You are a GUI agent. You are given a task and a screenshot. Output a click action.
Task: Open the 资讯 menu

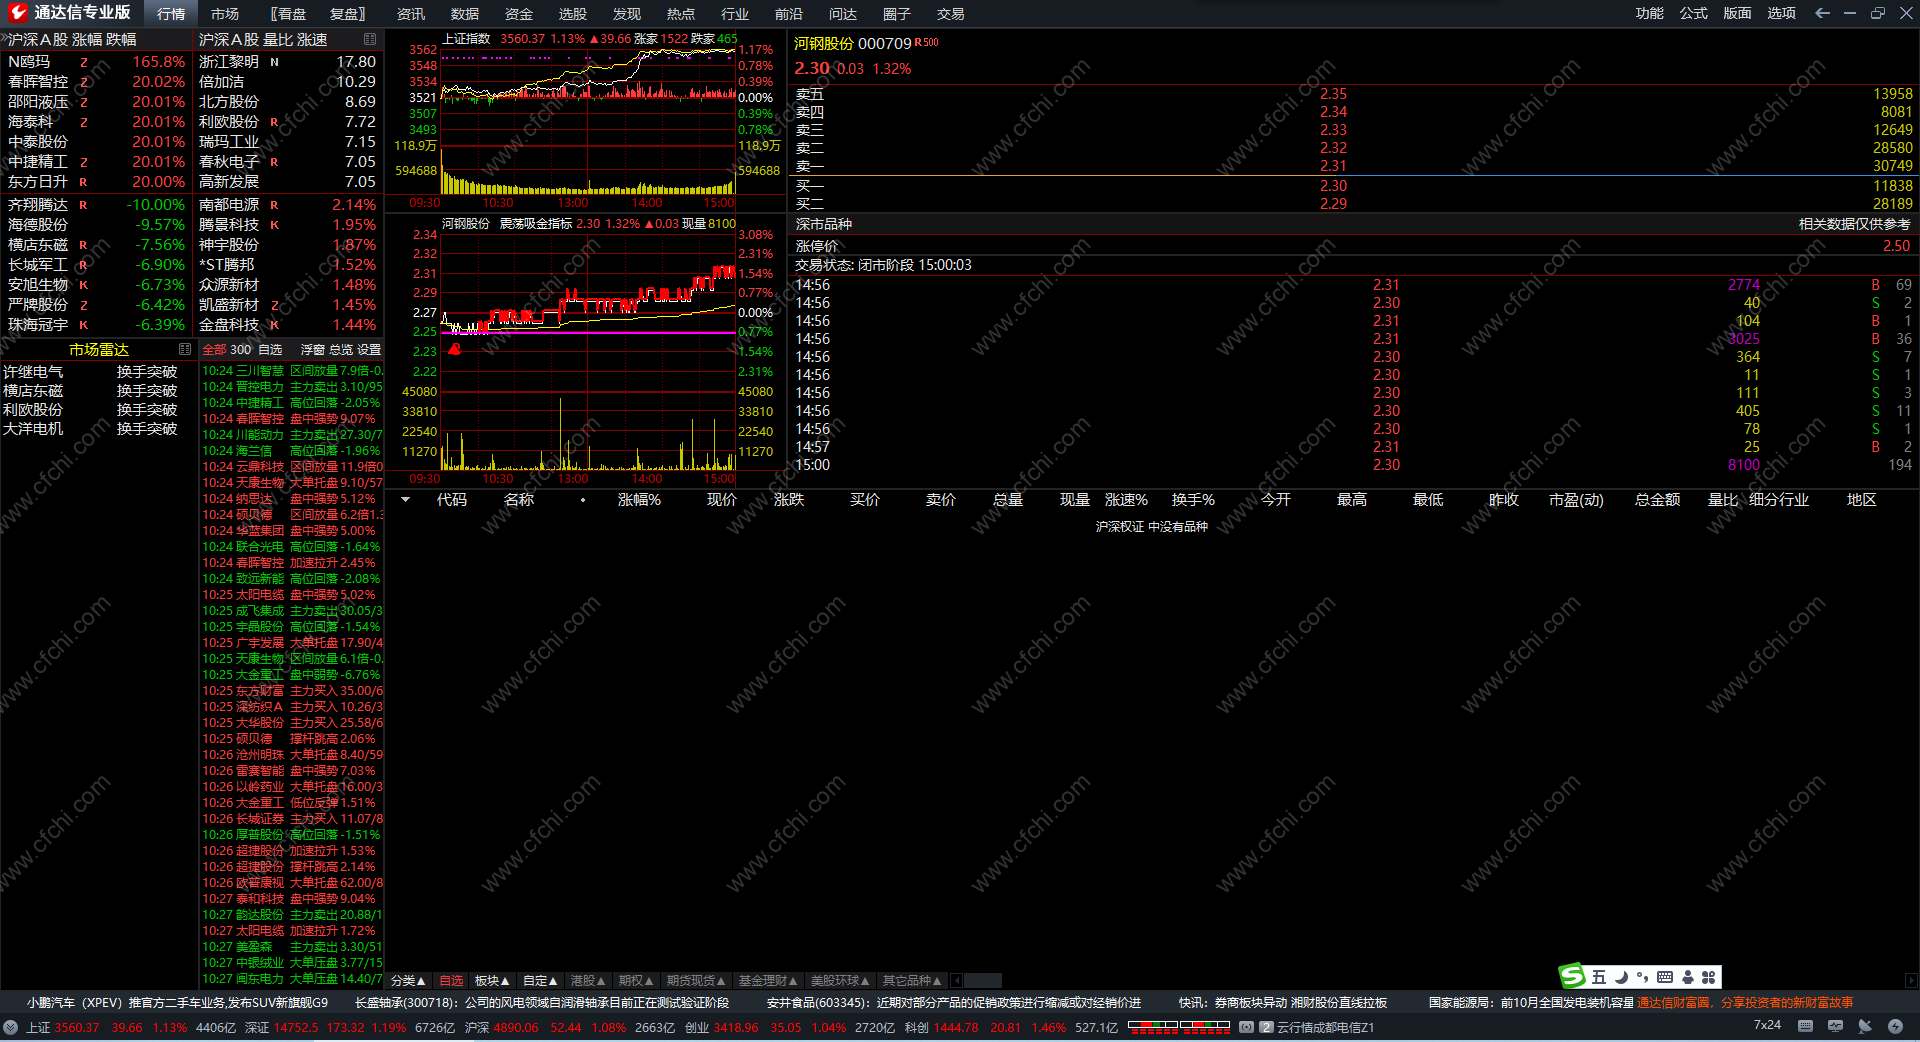(411, 14)
